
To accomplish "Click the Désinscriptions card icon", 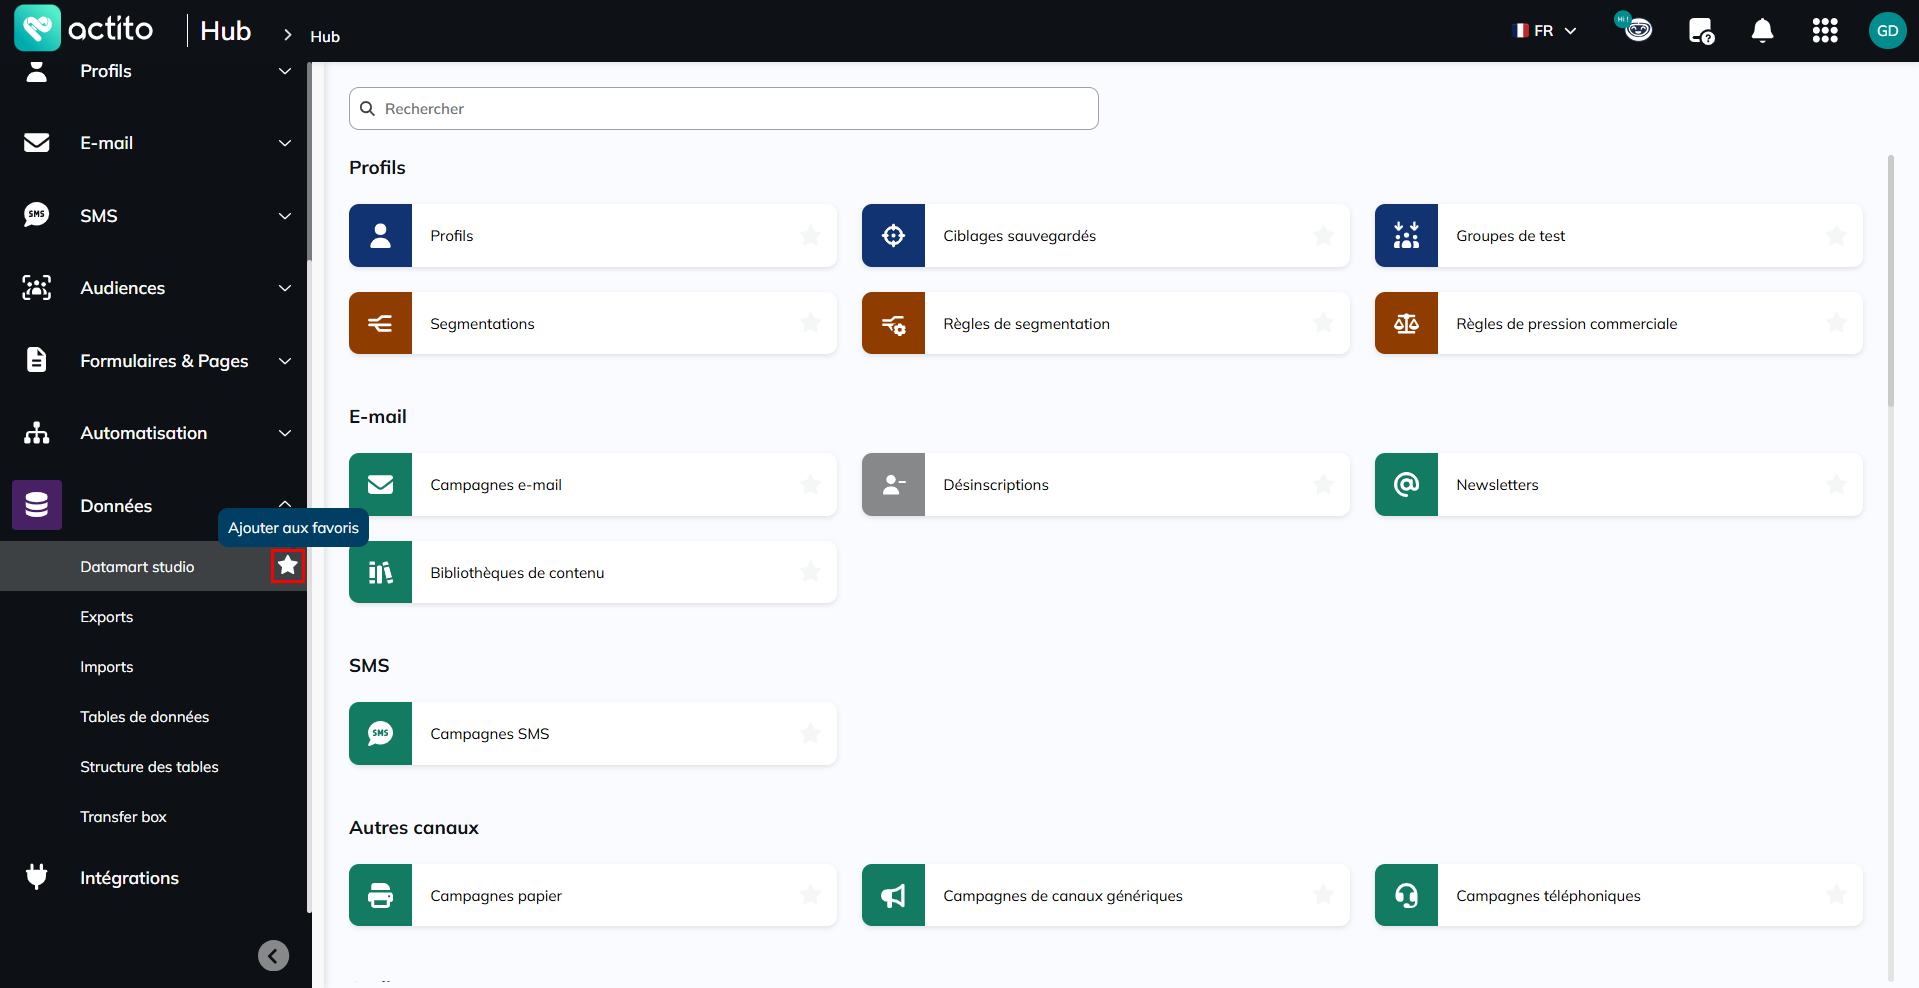I will click(893, 485).
